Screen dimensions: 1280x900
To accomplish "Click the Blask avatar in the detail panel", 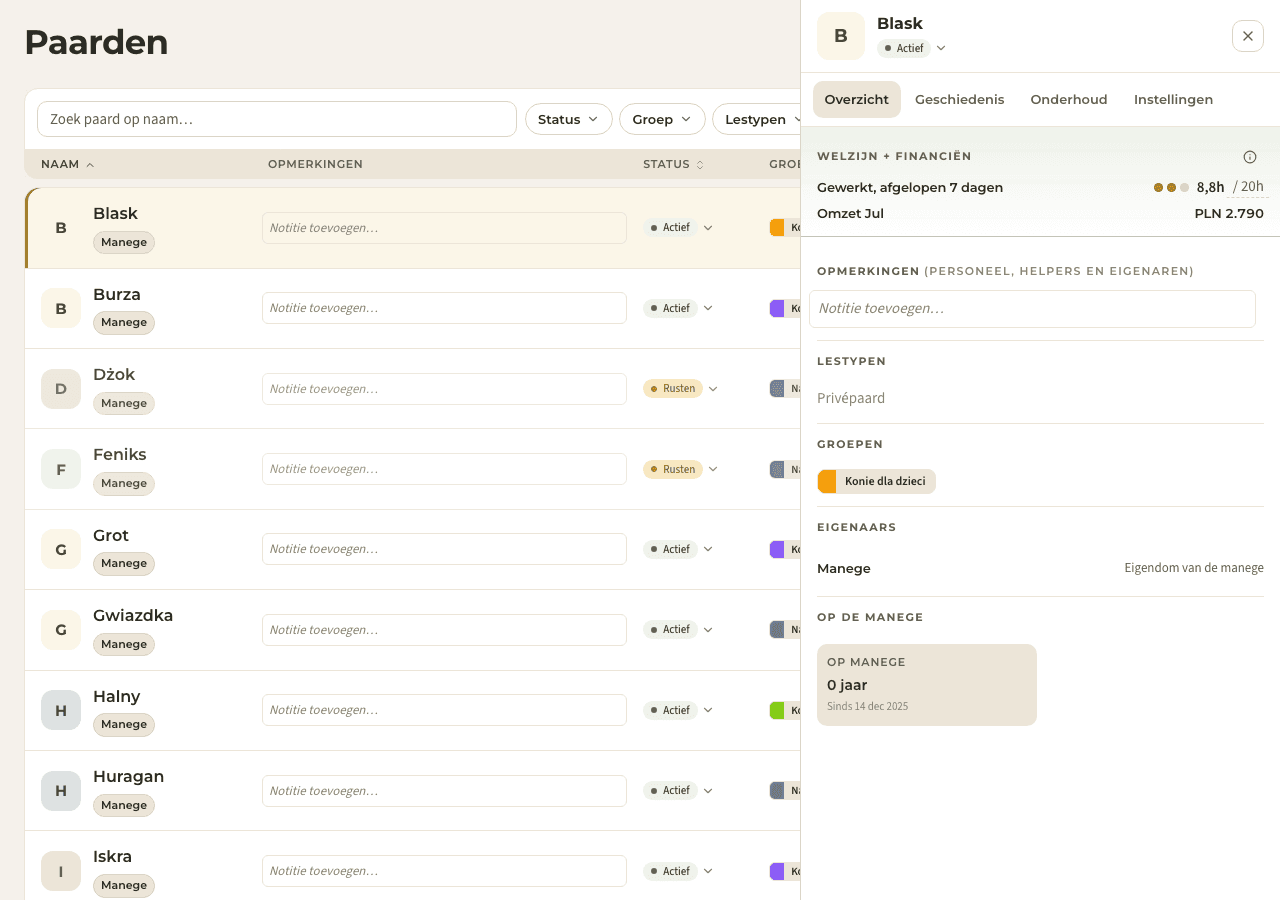I will coord(841,36).
